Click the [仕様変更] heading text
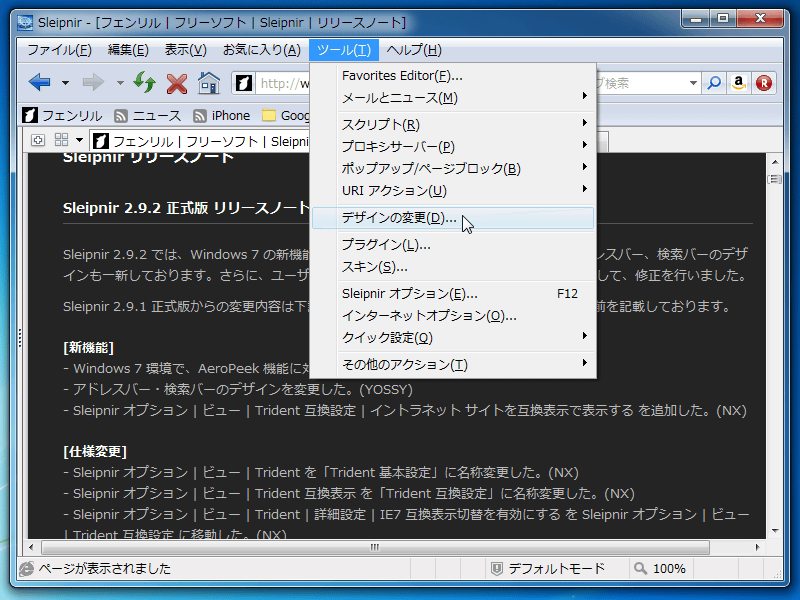The image size is (800, 600). coord(95,452)
